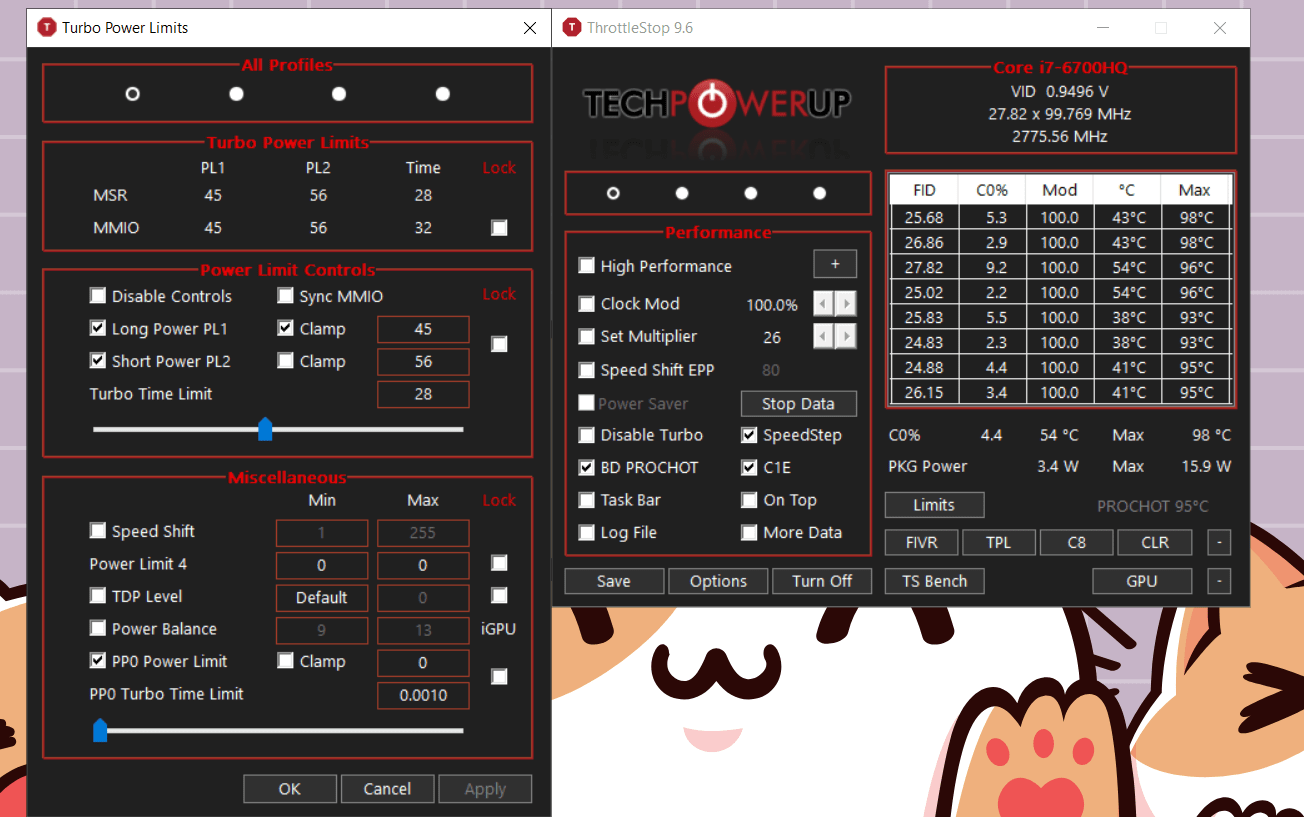This screenshot has height=817, width=1304.
Task: Click the PP0 Turbo Time Limit slider handle
Action: pos(100,730)
